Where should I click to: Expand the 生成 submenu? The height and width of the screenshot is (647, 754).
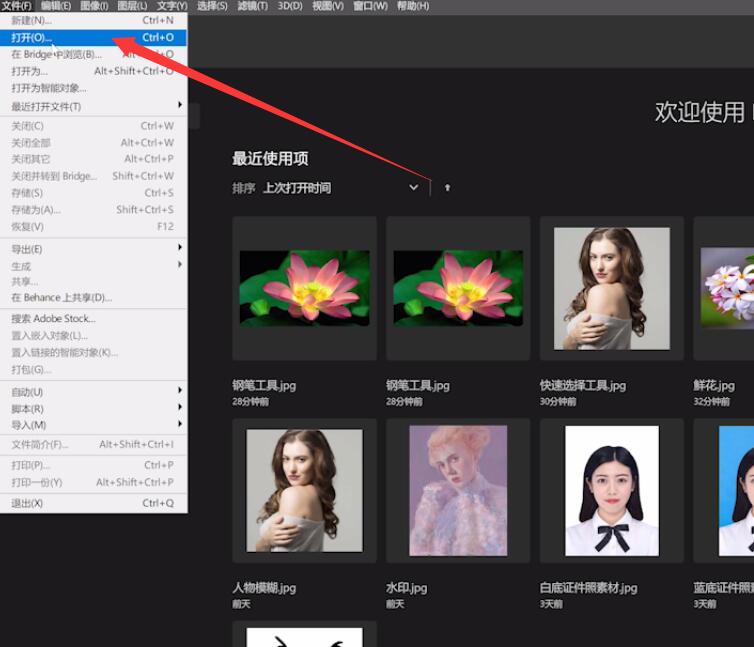(x=93, y=266)
